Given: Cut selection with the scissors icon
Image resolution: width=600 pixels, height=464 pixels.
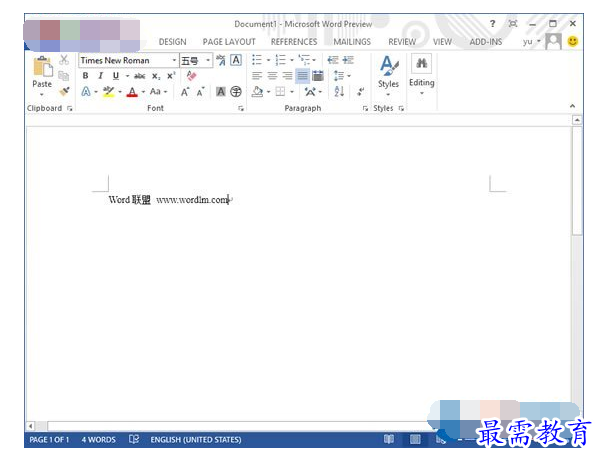Looking at the screenshot, I should 64,60.
